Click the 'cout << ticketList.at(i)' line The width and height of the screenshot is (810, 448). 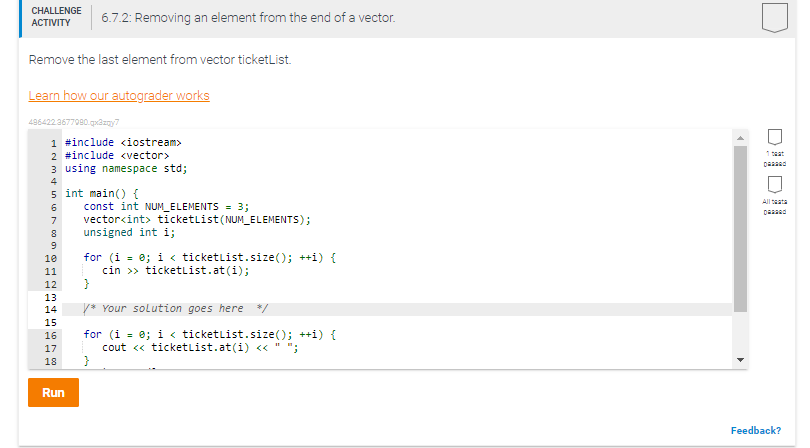point(200,348)
